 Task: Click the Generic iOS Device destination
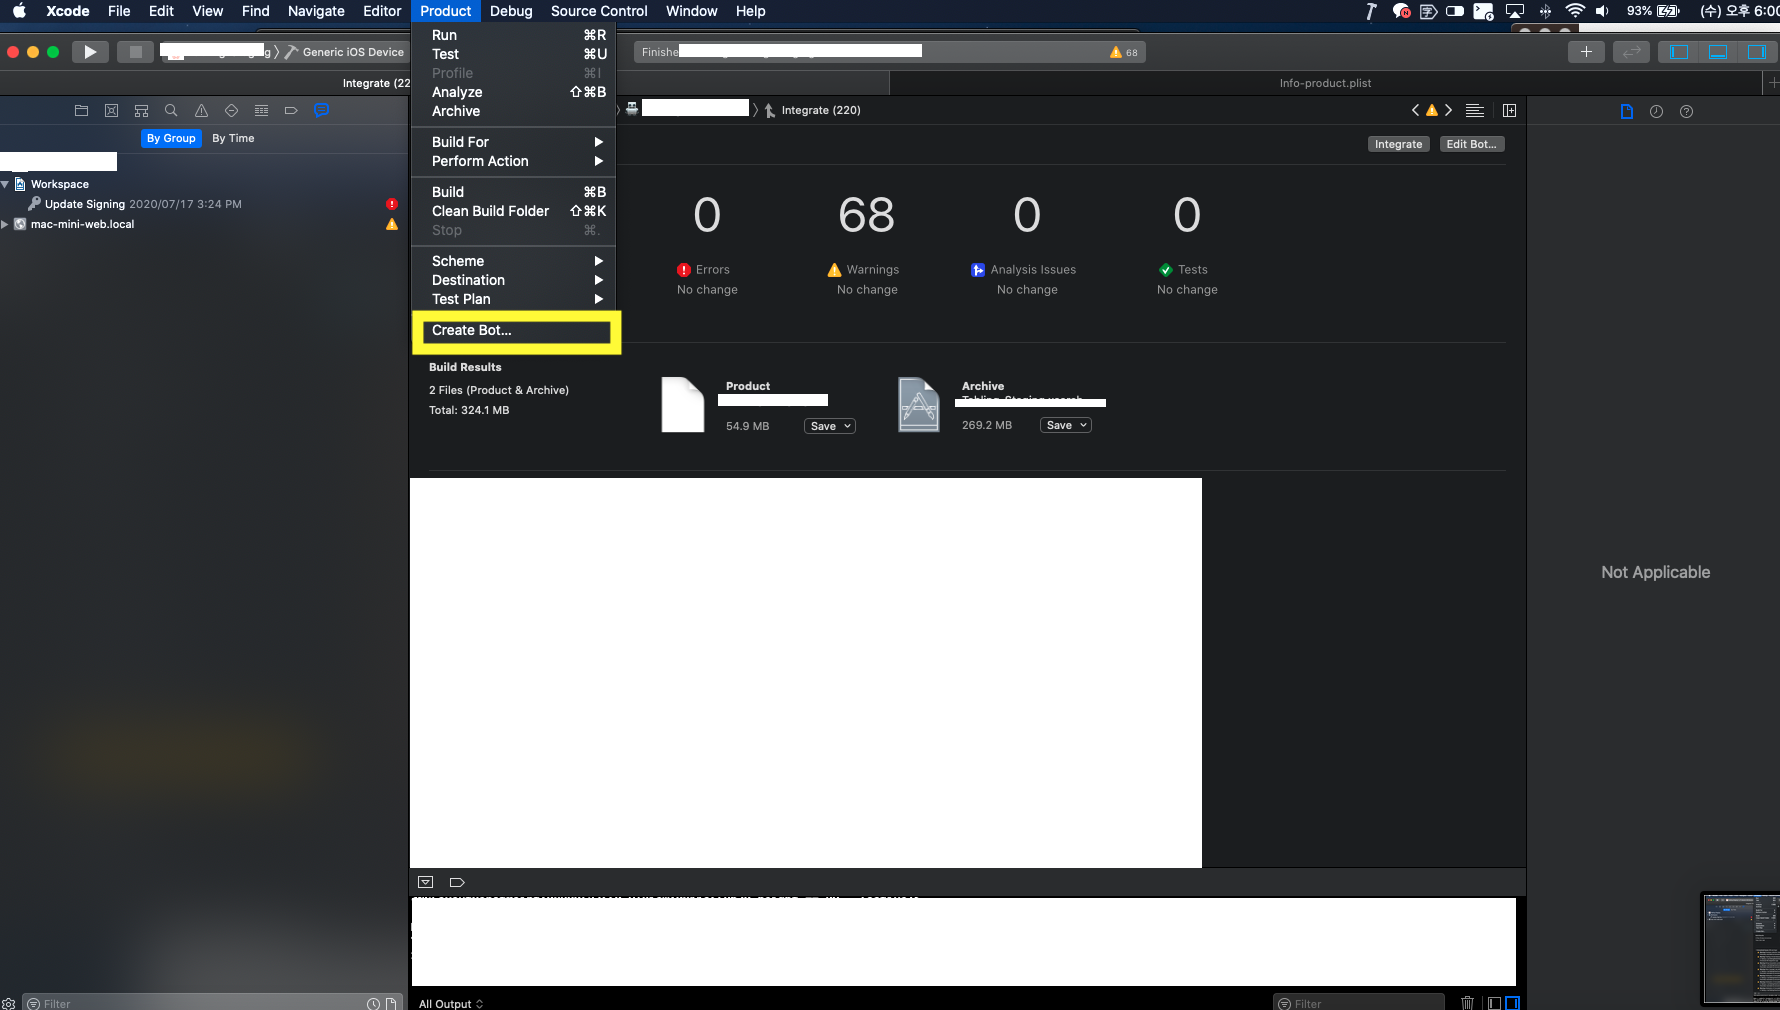[x=345, y=52]
